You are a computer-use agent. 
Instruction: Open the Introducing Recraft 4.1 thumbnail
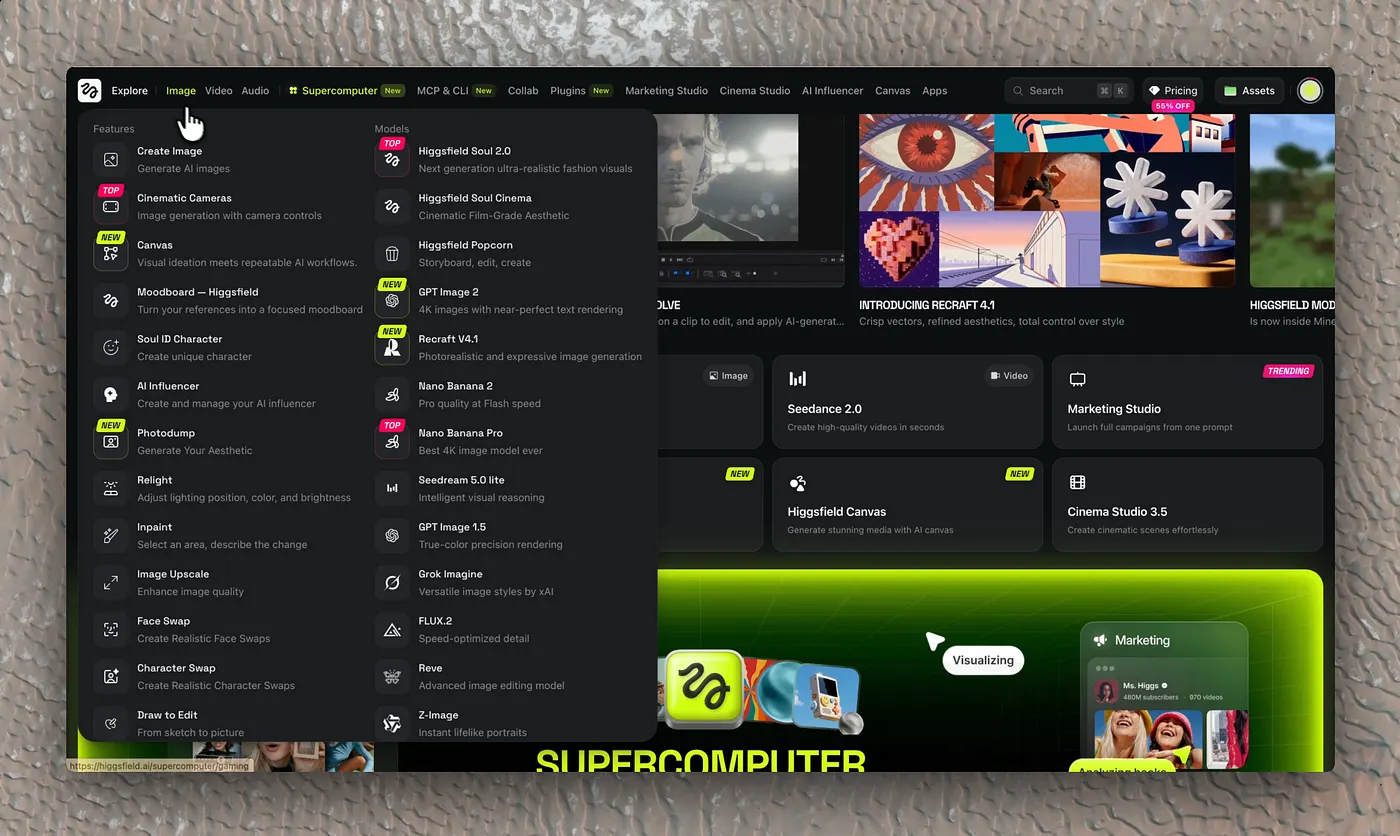(x=1047, y=200)
